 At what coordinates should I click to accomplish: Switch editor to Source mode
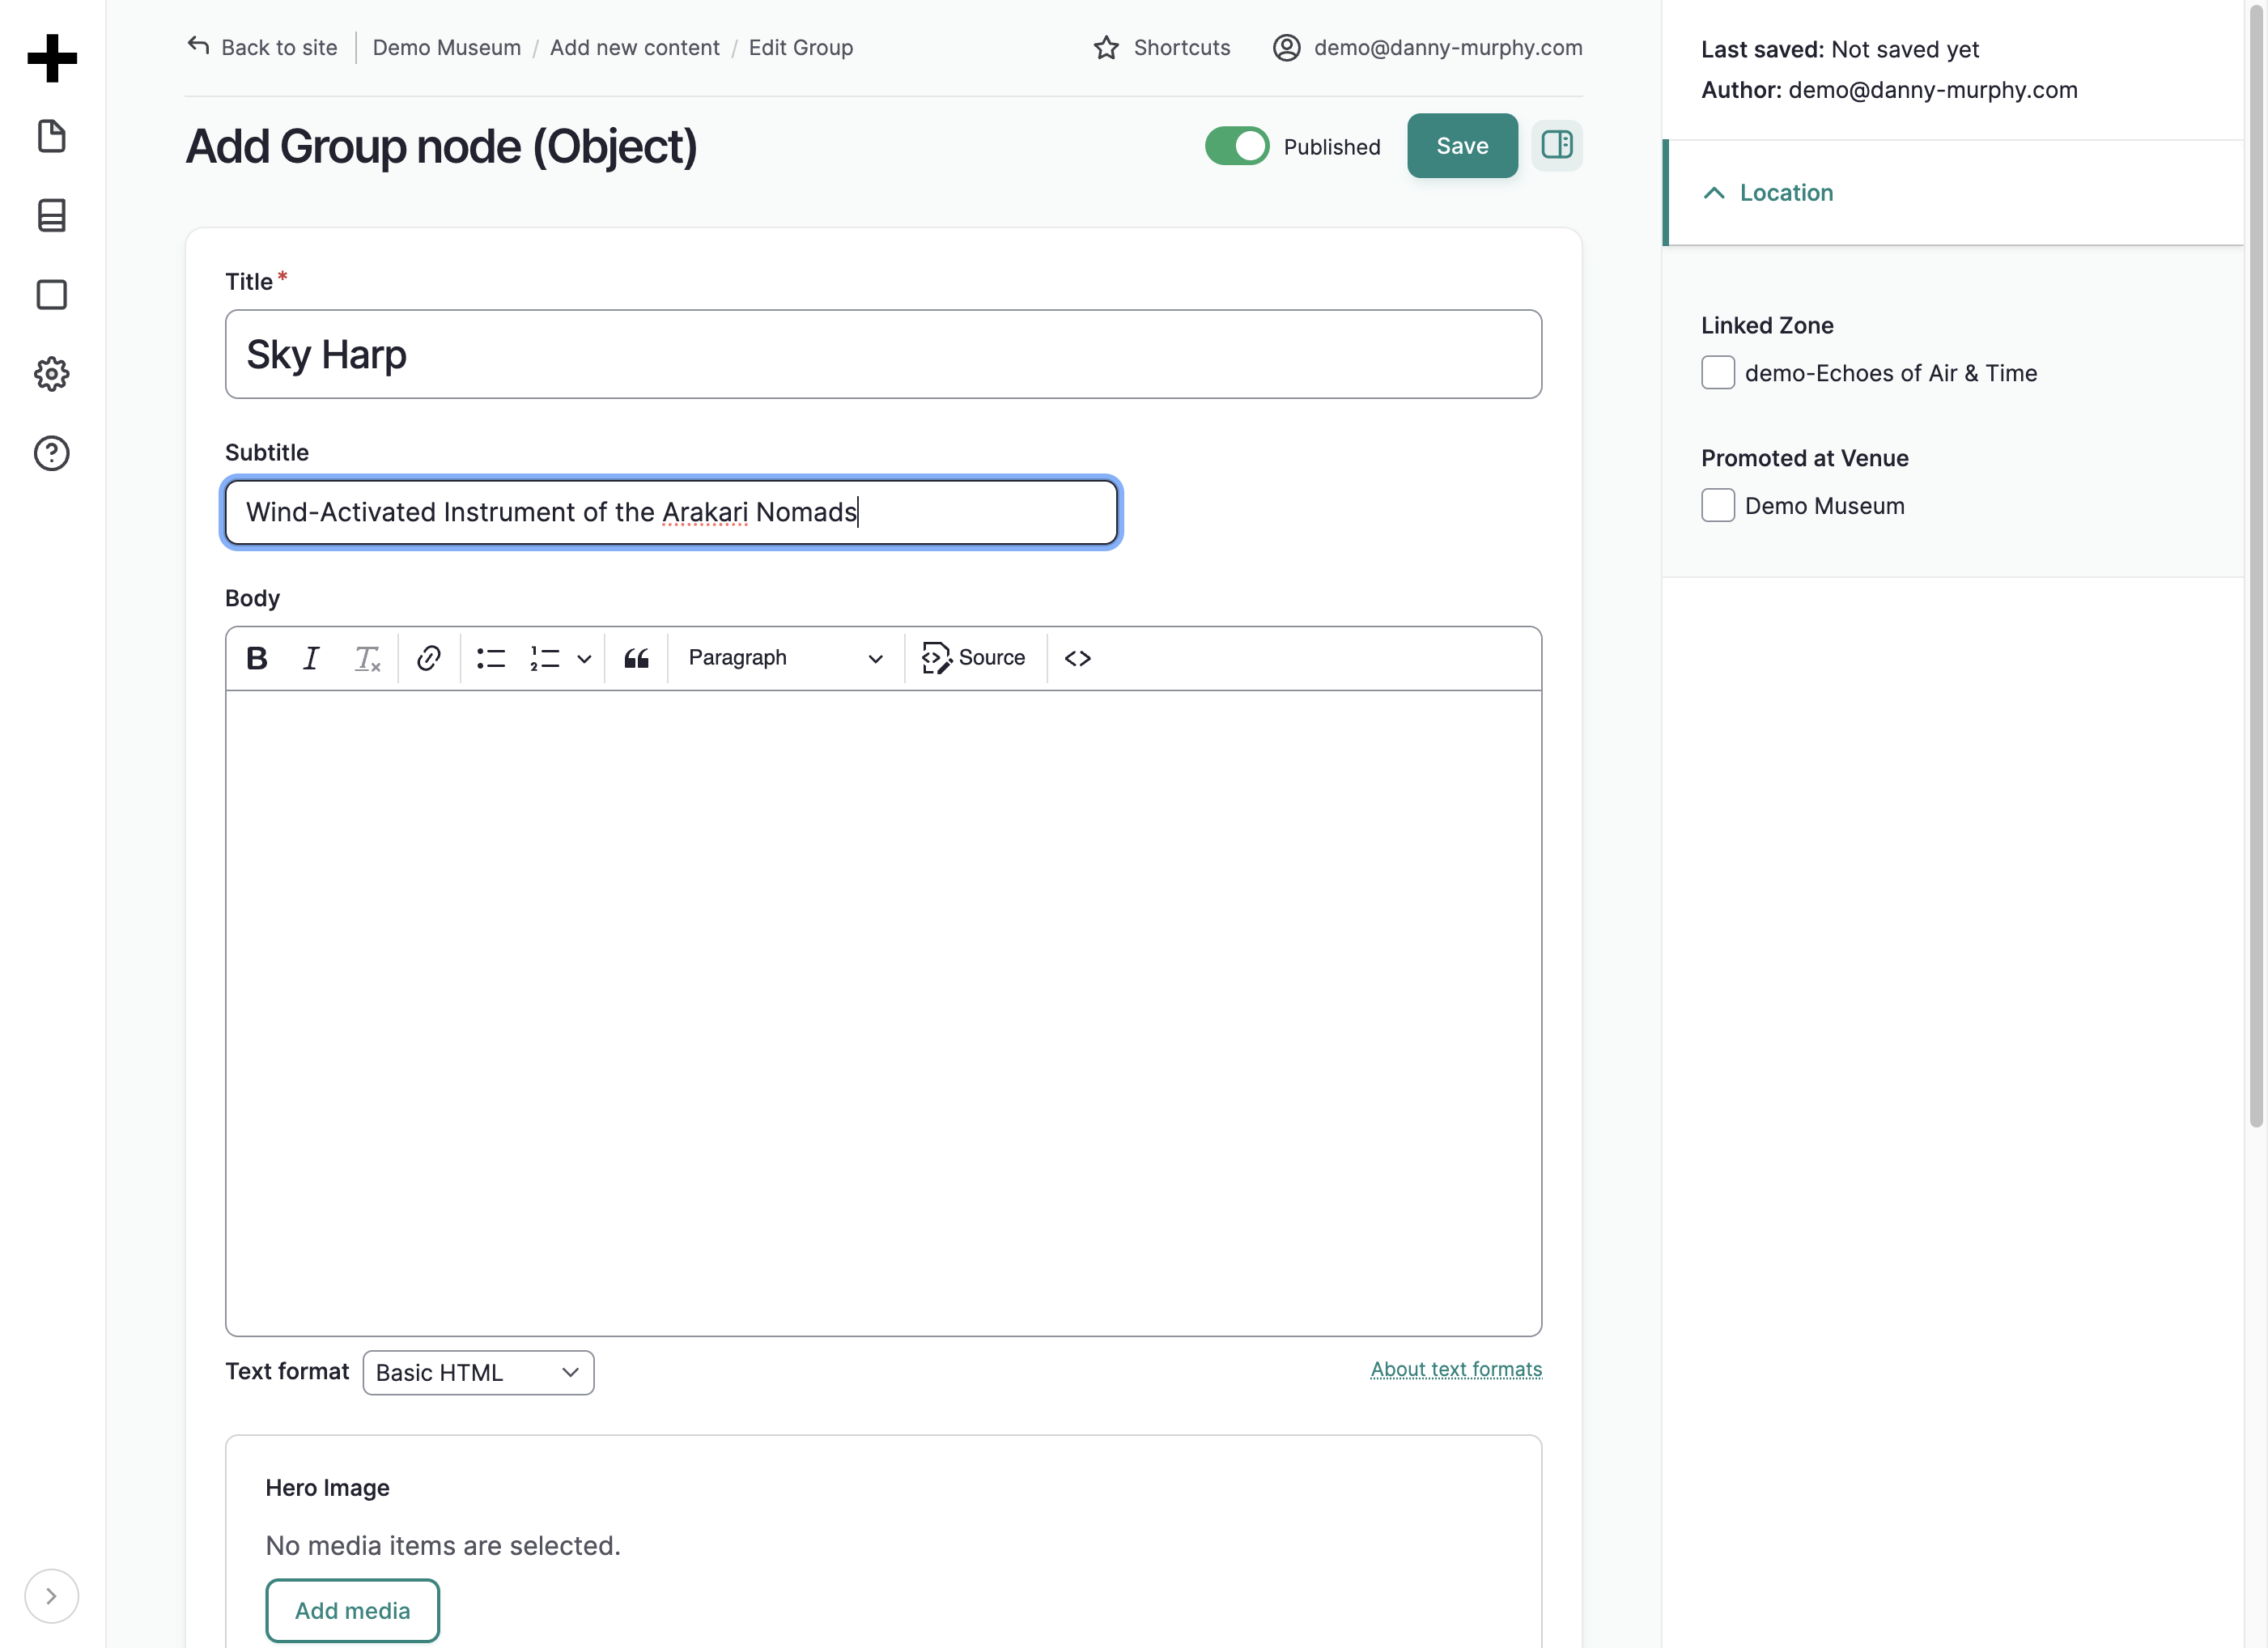pyautogui.click(x=973, y=658)
